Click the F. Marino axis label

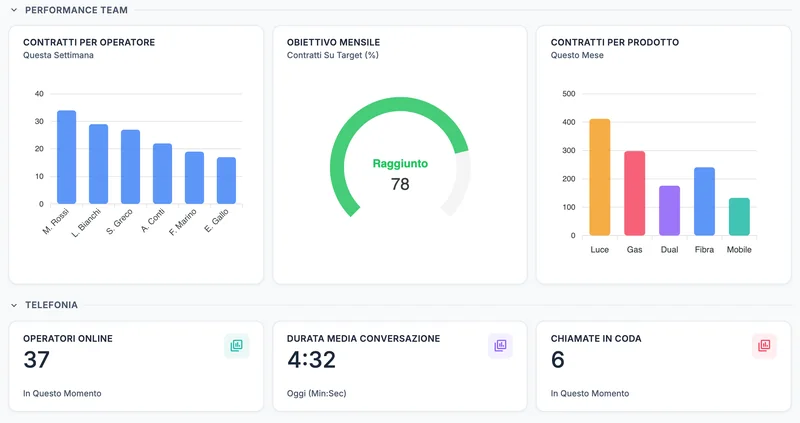point(183,222)
